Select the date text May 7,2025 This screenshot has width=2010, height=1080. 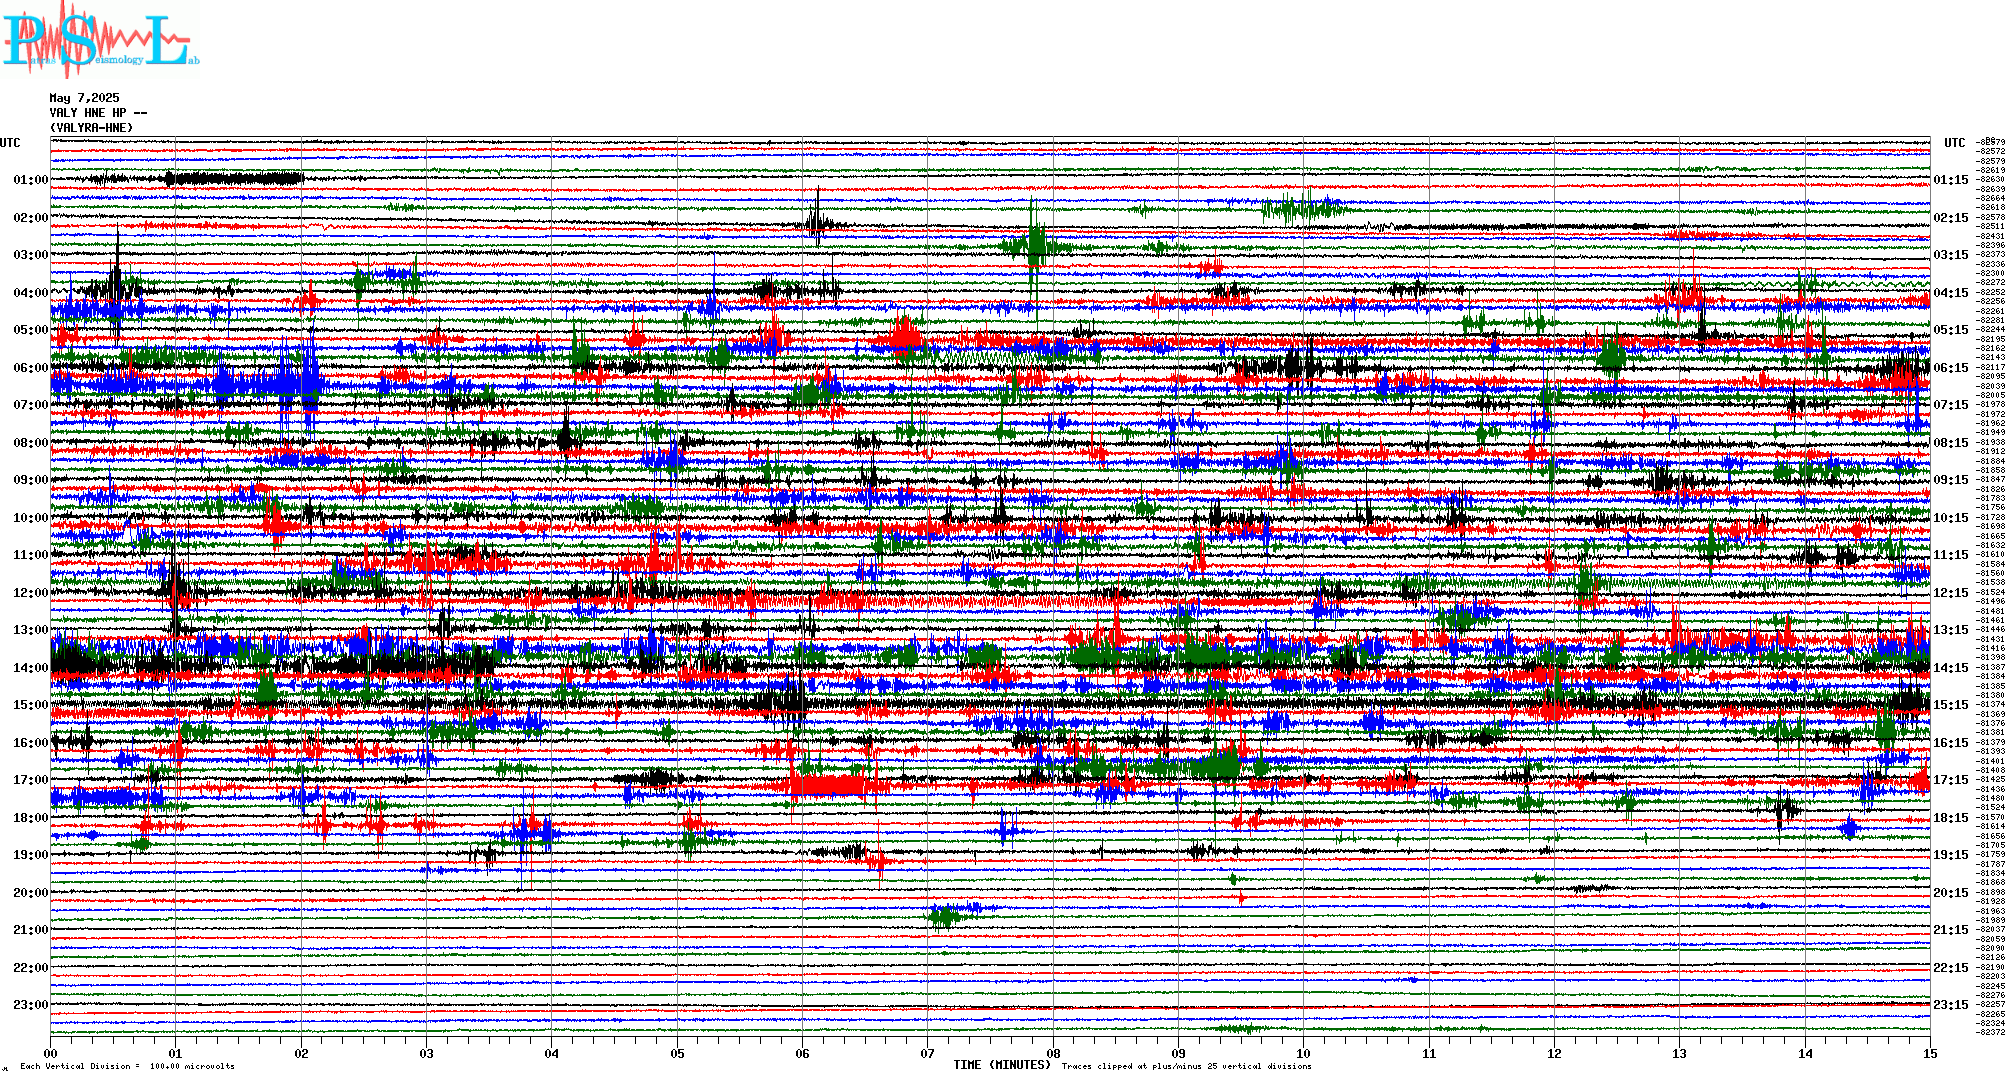point(84,98)
